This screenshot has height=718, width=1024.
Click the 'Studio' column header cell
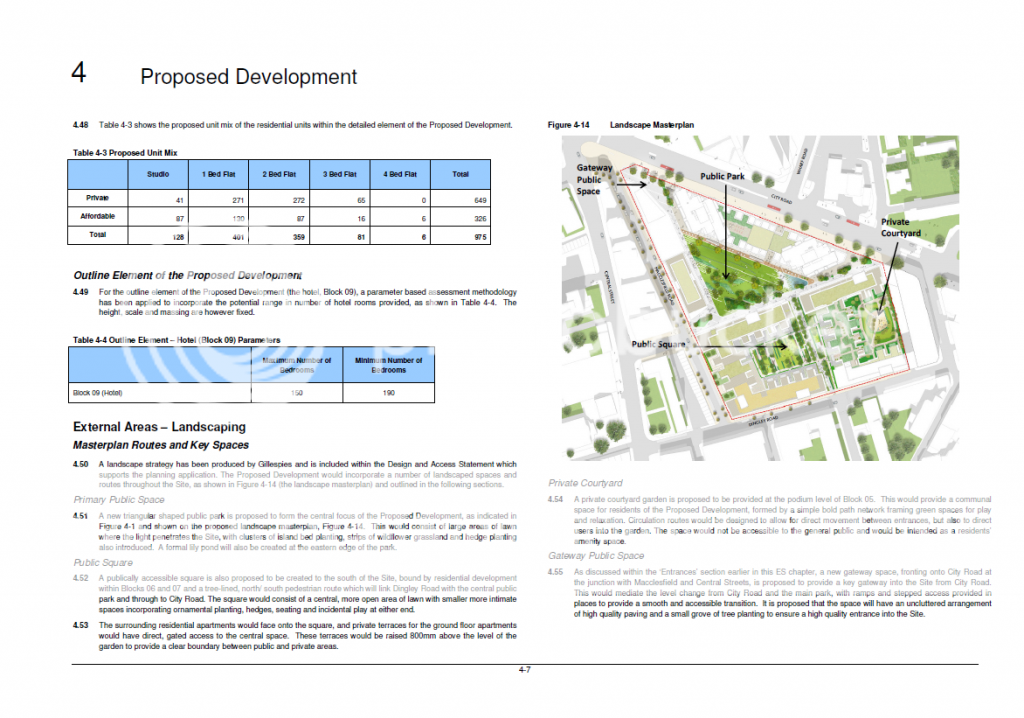[x=157, y=174]
